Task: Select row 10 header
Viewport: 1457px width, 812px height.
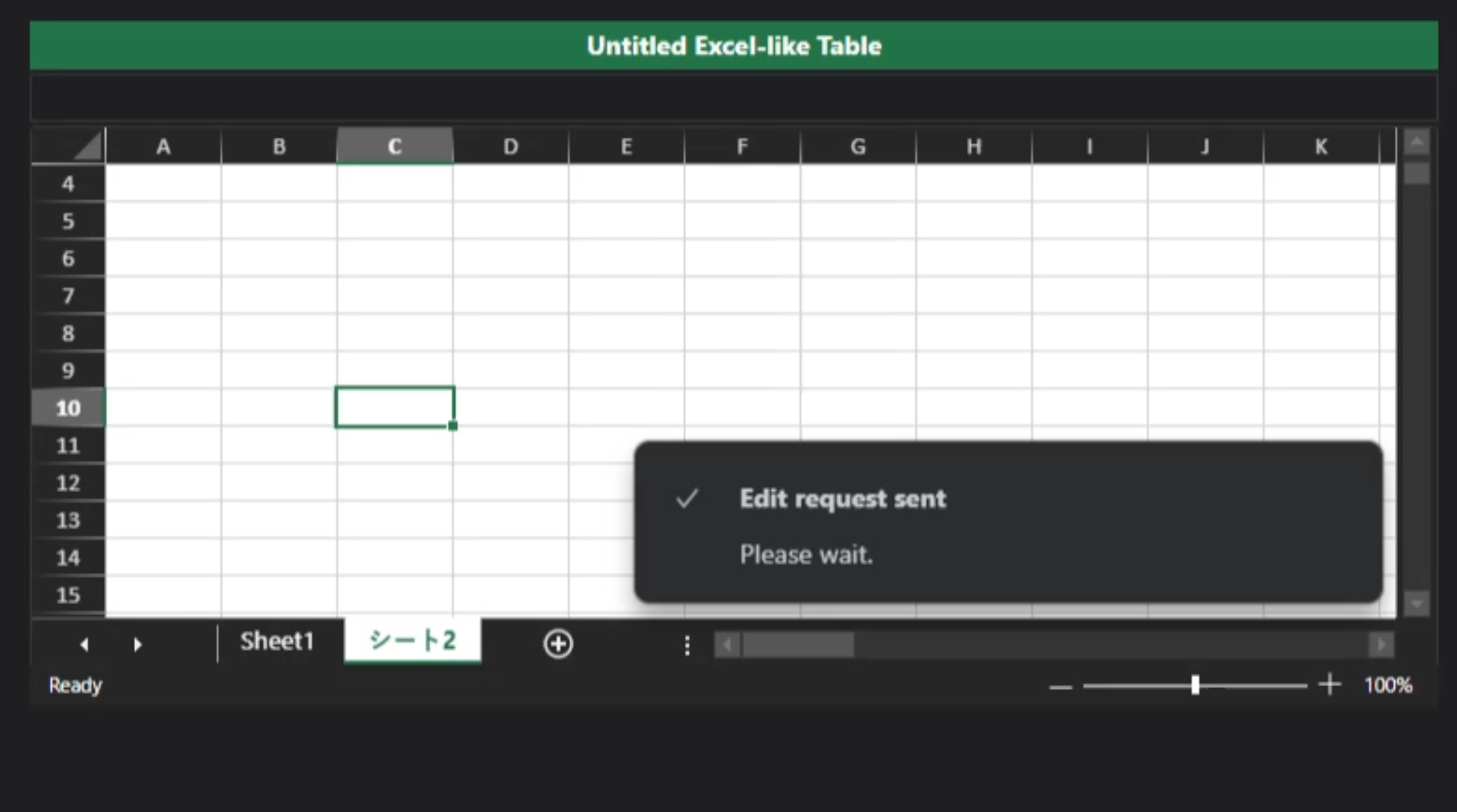Action: [68, 408]
